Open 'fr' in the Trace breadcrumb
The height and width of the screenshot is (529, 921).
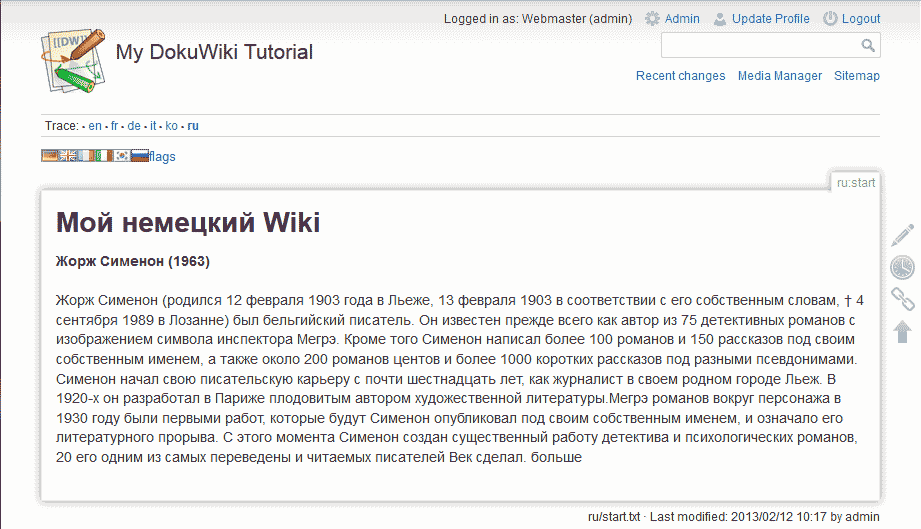pyautogui.click(x=115, y=126)
